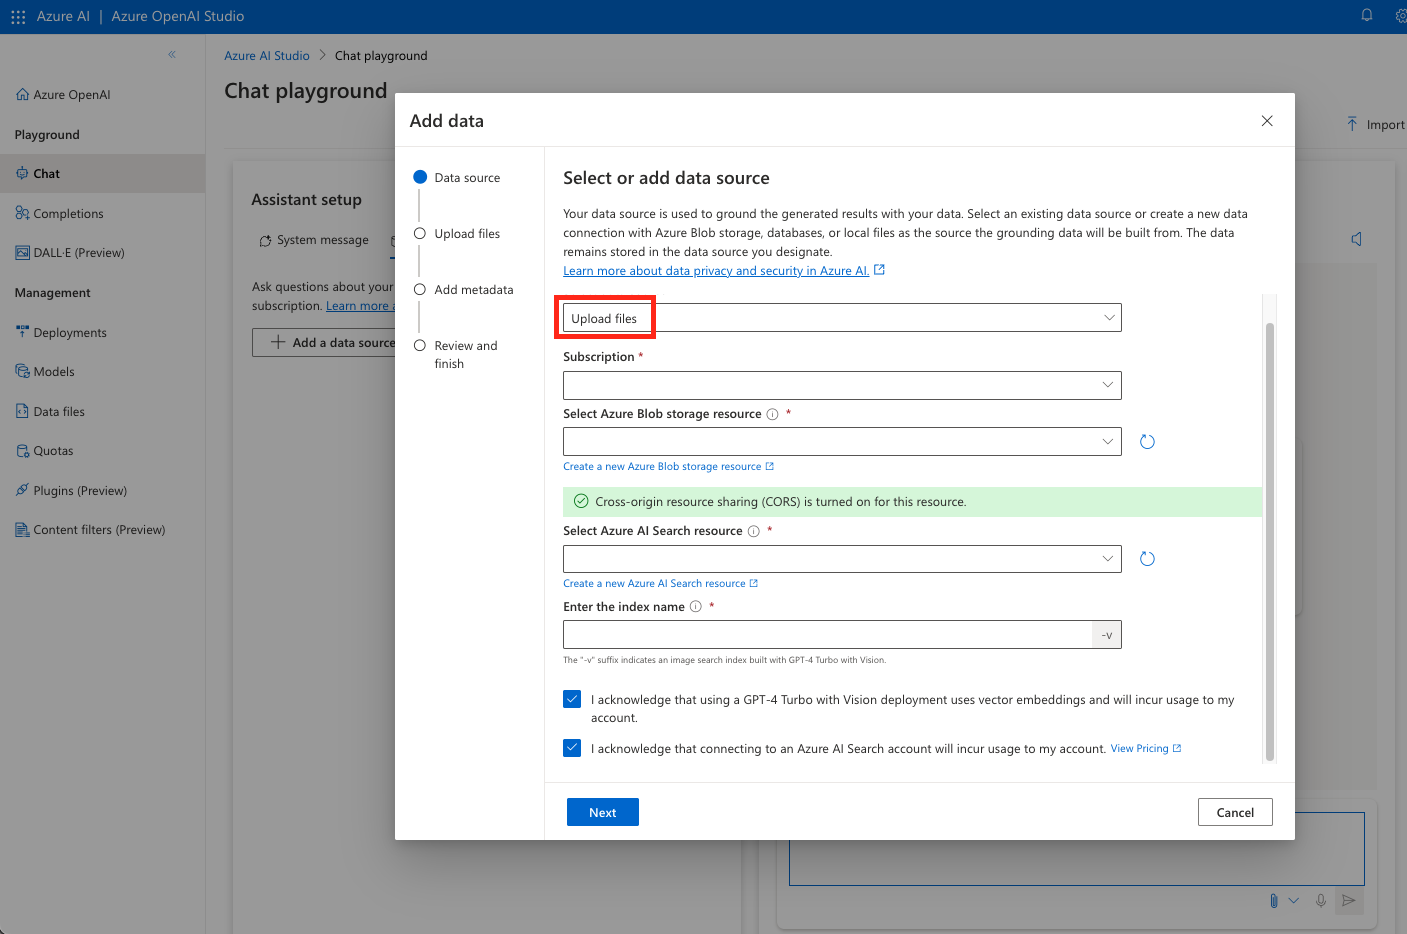Open the Azure Blob storage resource dropdown
The image size is (1407, 934).
842,442
